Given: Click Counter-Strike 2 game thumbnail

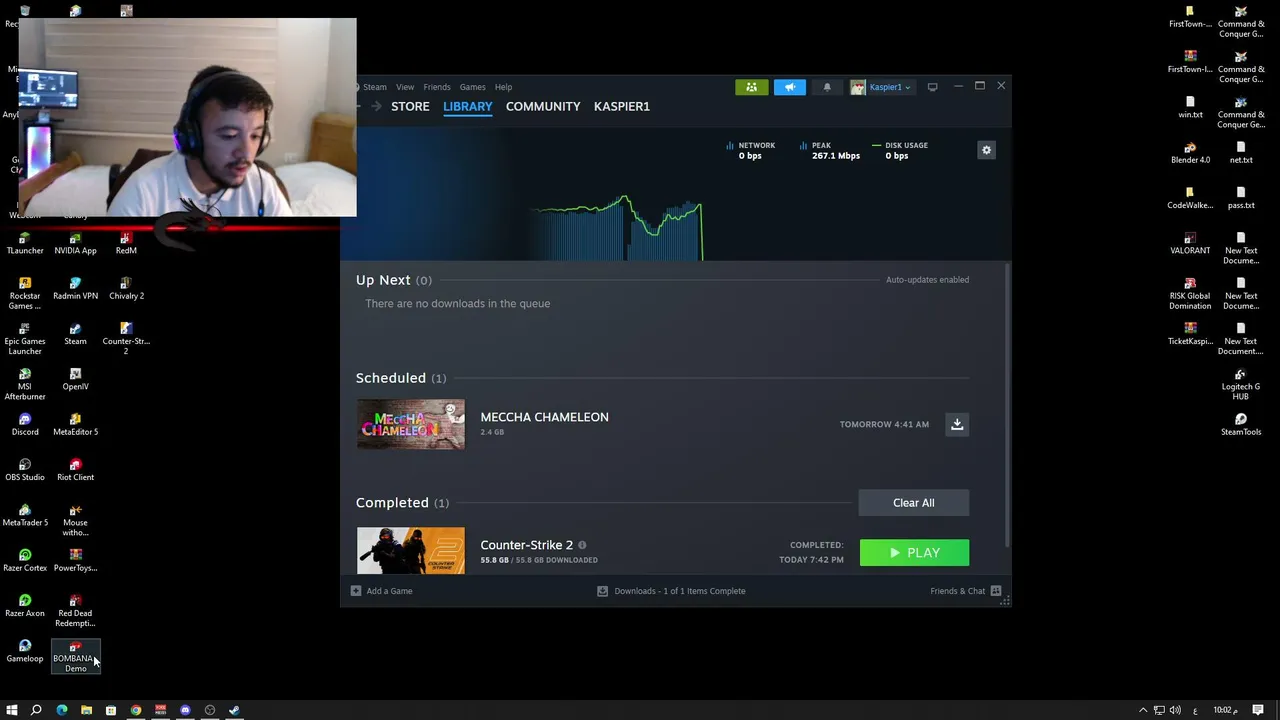Looking at the screenshot, I should point(411,551).
